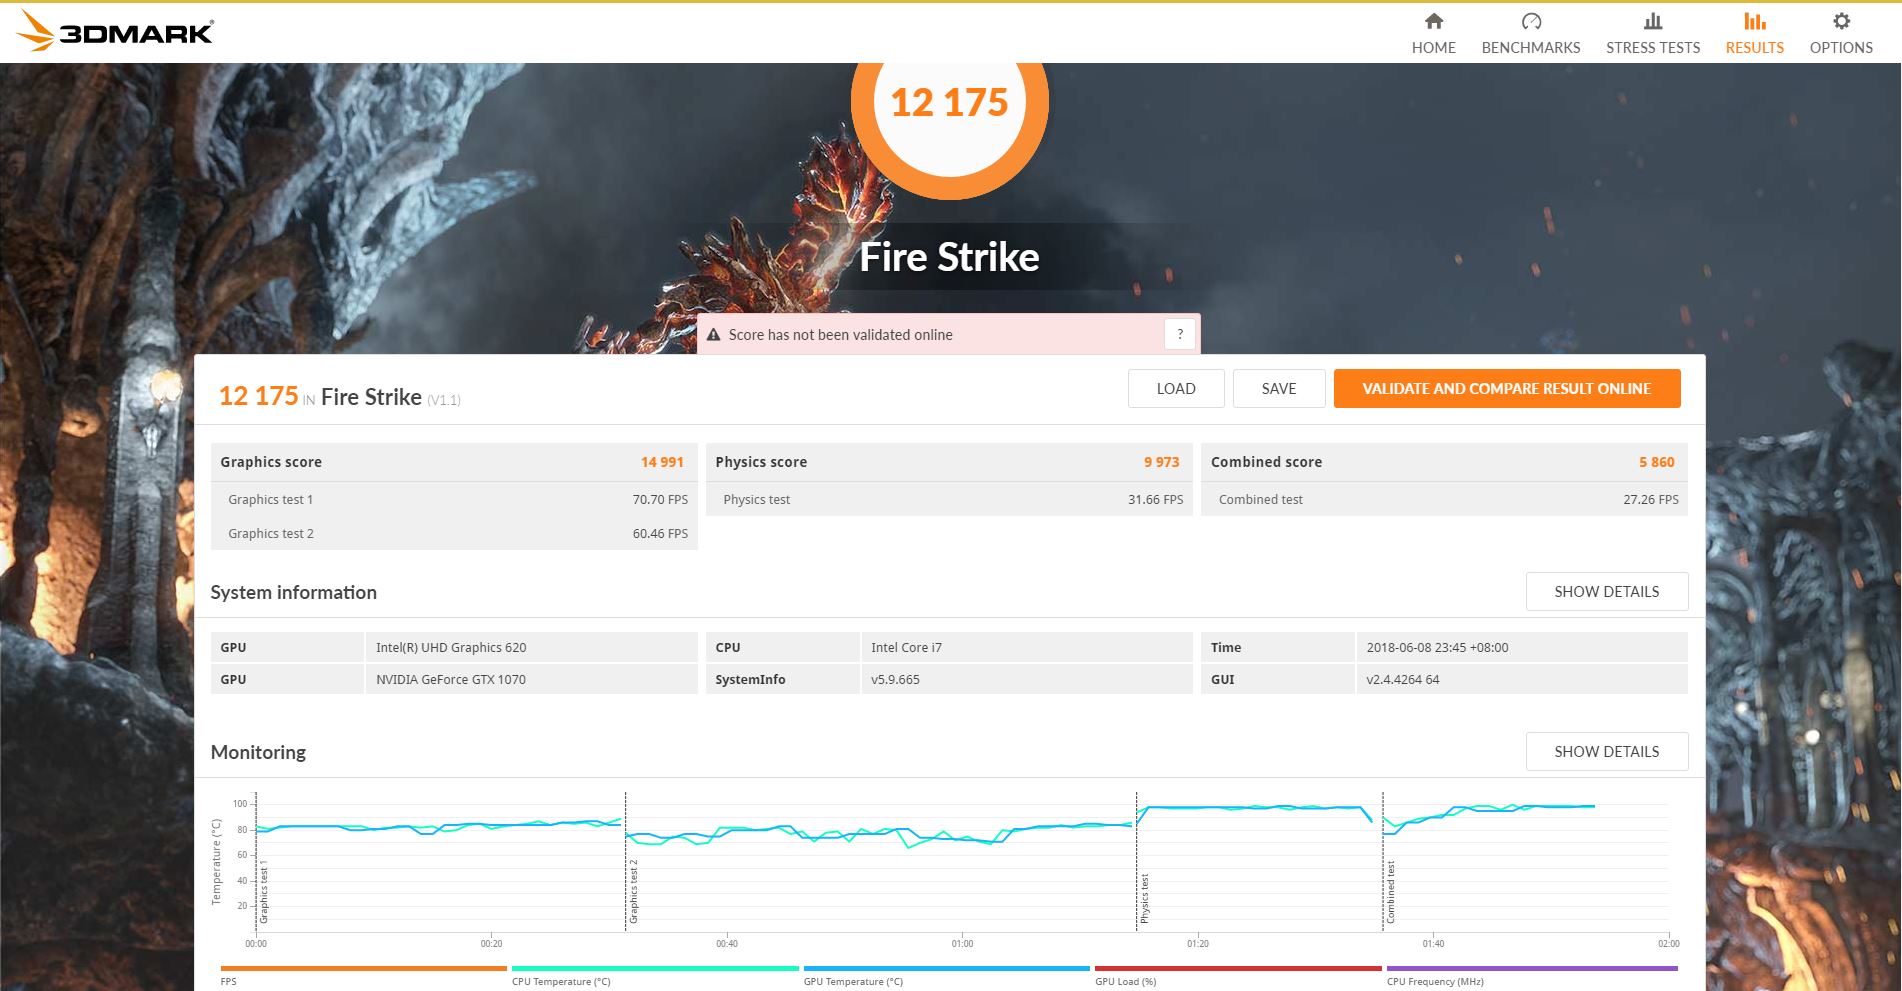Open the Stress Tests chart icon
Image resolution: width=1902 pixels, height=991 pixels.
coord(1653,21)
